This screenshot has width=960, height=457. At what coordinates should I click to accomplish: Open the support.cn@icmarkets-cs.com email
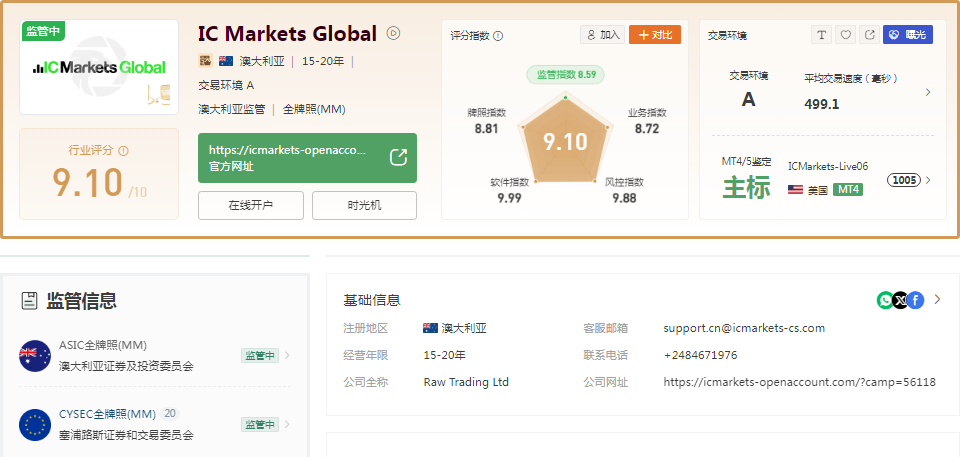(744, 328)
